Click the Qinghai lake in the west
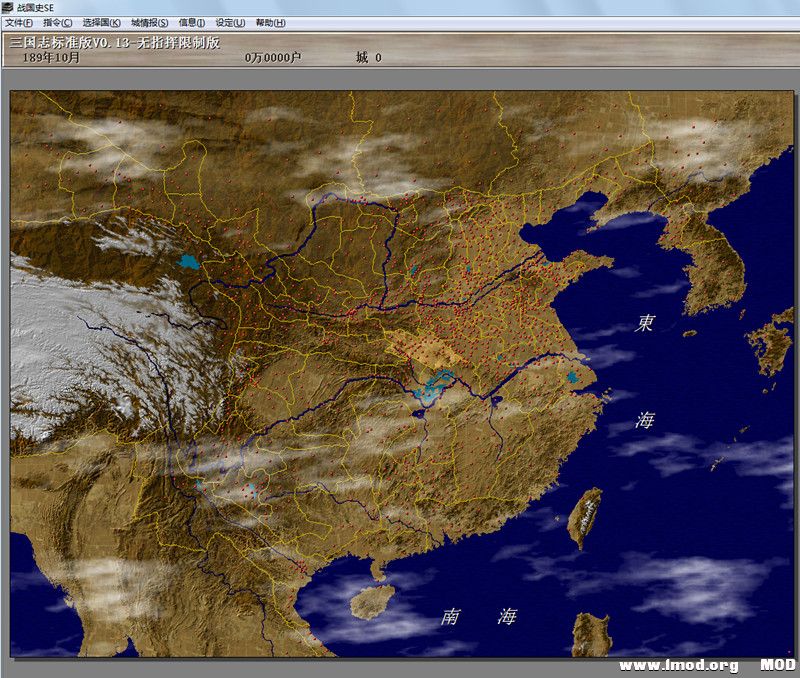Viewport: 800px width, 678px height. click(187, 265)
